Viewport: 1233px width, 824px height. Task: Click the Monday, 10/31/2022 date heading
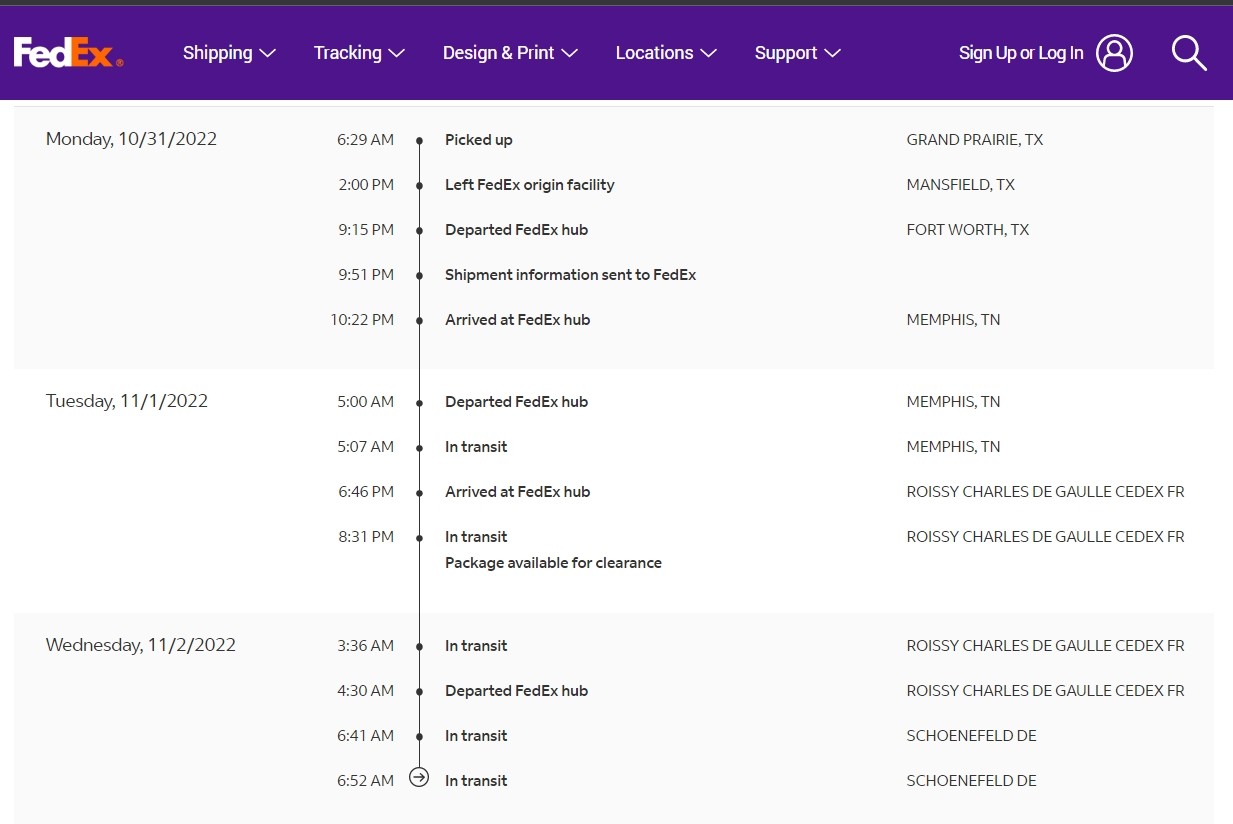[x=131, y=139]
